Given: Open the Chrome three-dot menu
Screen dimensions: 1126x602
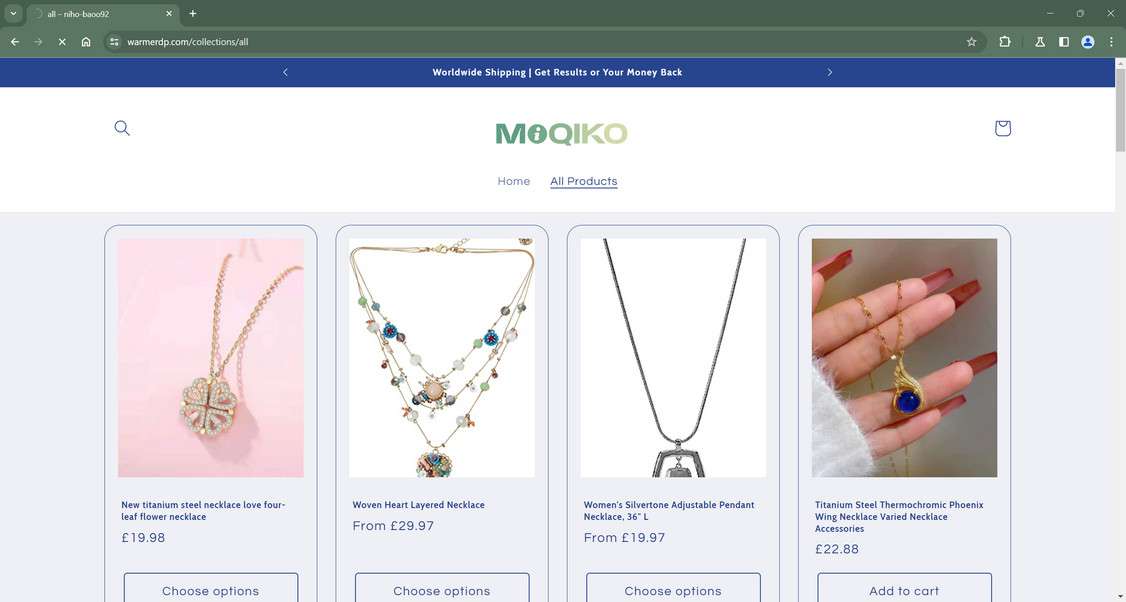Looking at the screenshot, I should click(1111, 42).
